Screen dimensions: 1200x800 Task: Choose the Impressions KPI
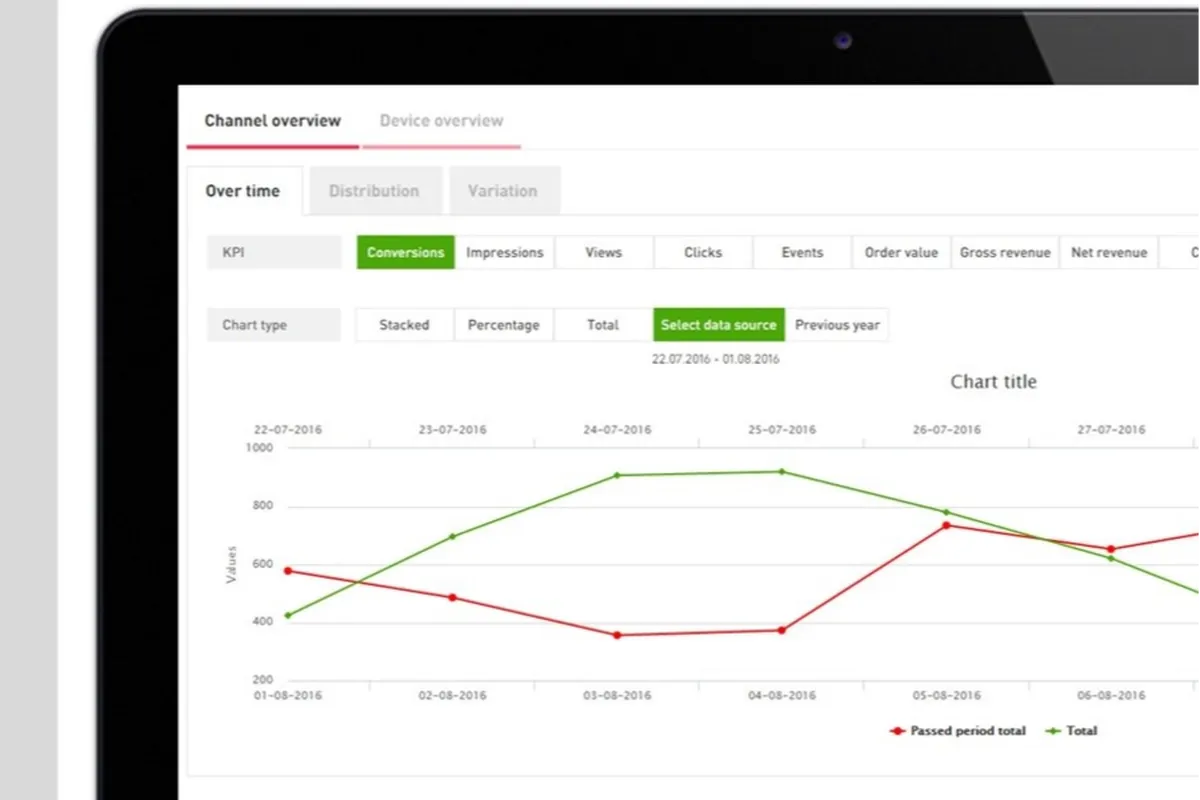pos(505,253)
